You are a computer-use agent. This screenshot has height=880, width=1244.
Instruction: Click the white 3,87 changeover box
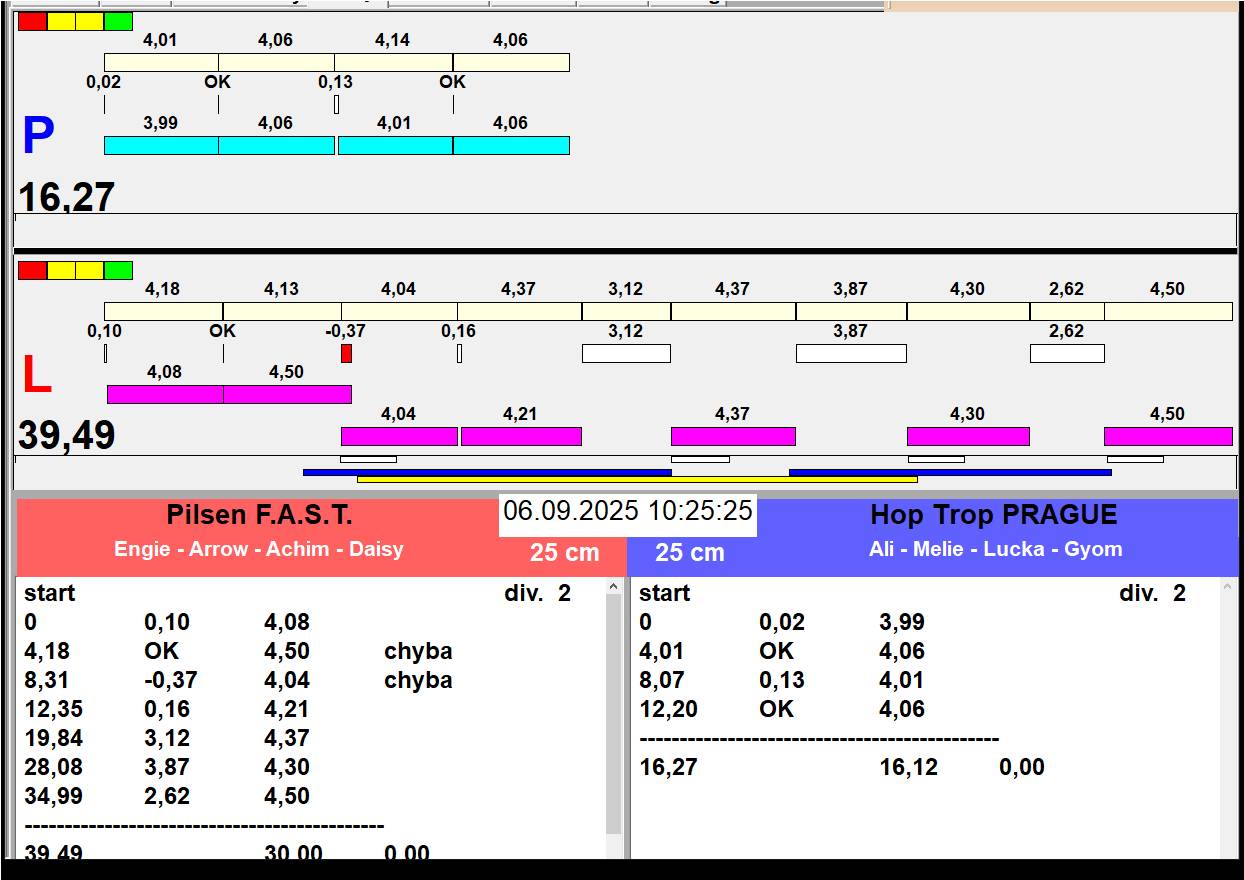[851, 353]
